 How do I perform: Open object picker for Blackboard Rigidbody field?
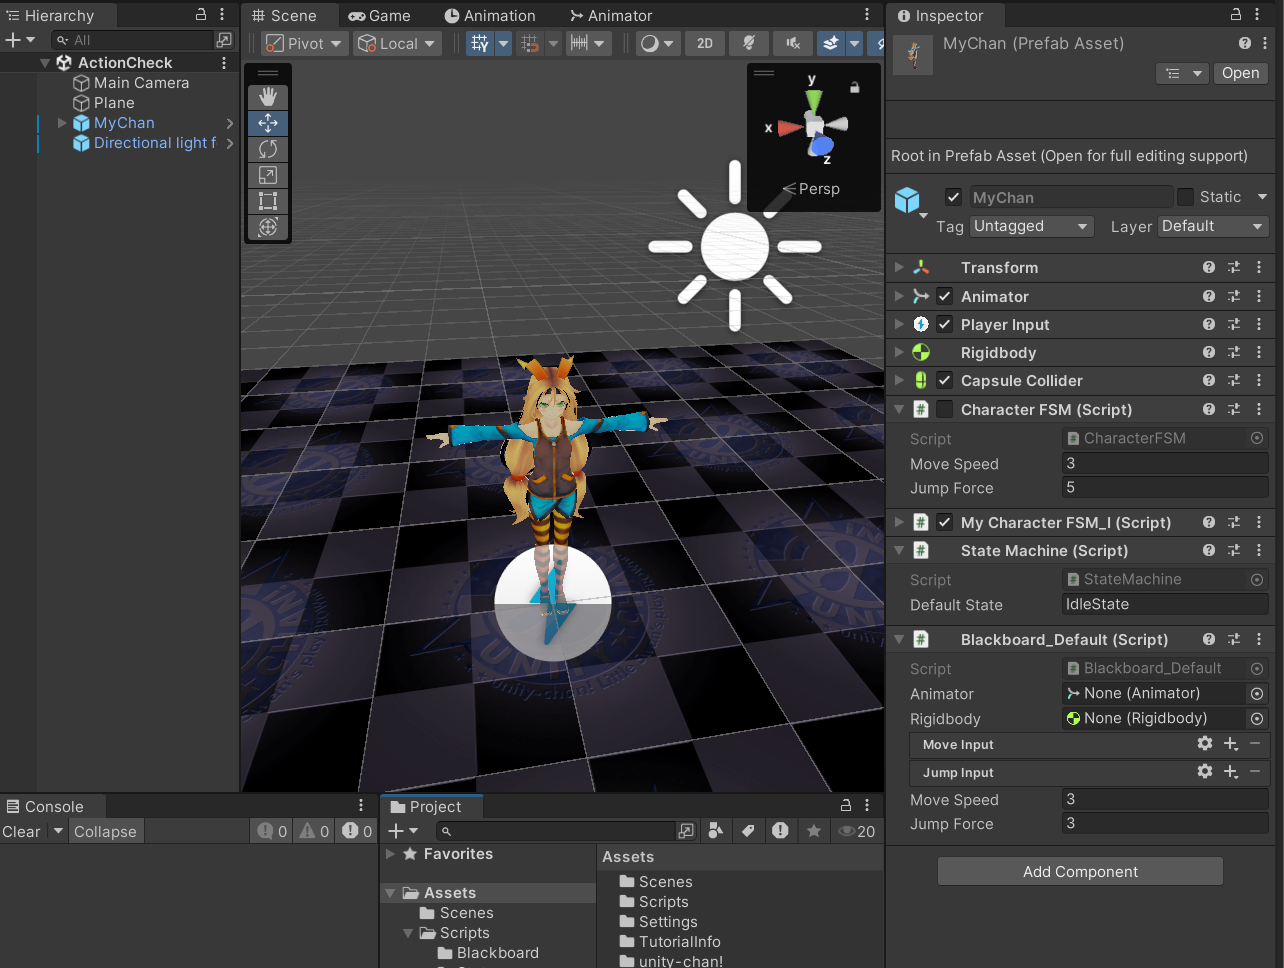point(1257,718)
